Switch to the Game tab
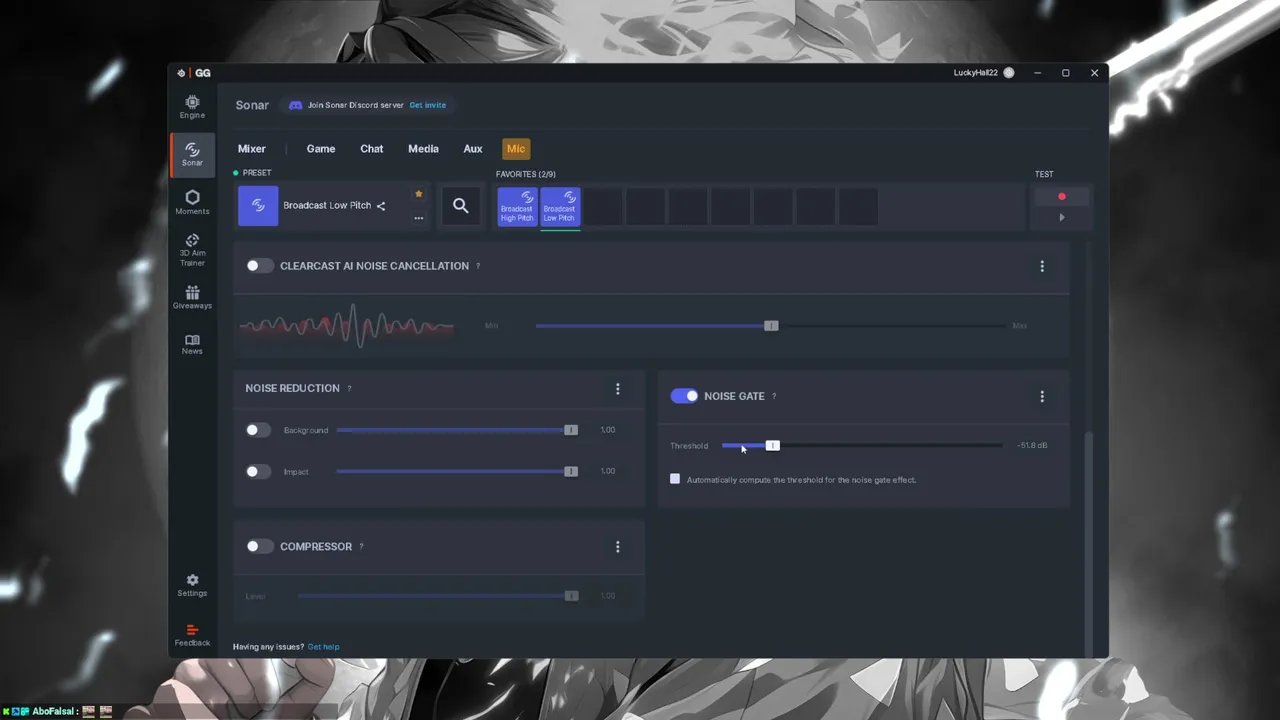 click(321, 149)
